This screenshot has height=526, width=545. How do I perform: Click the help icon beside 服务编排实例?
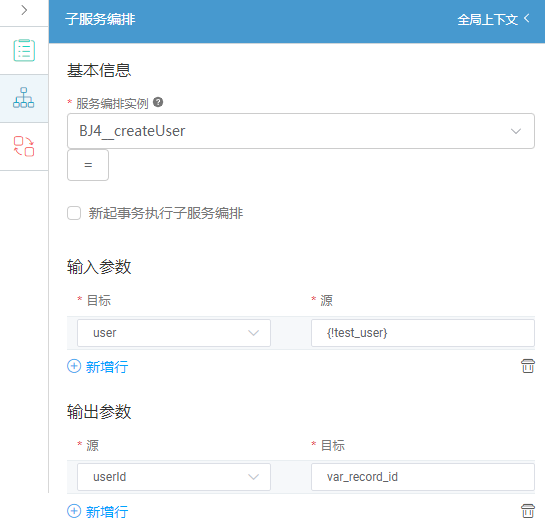(158, 102)
